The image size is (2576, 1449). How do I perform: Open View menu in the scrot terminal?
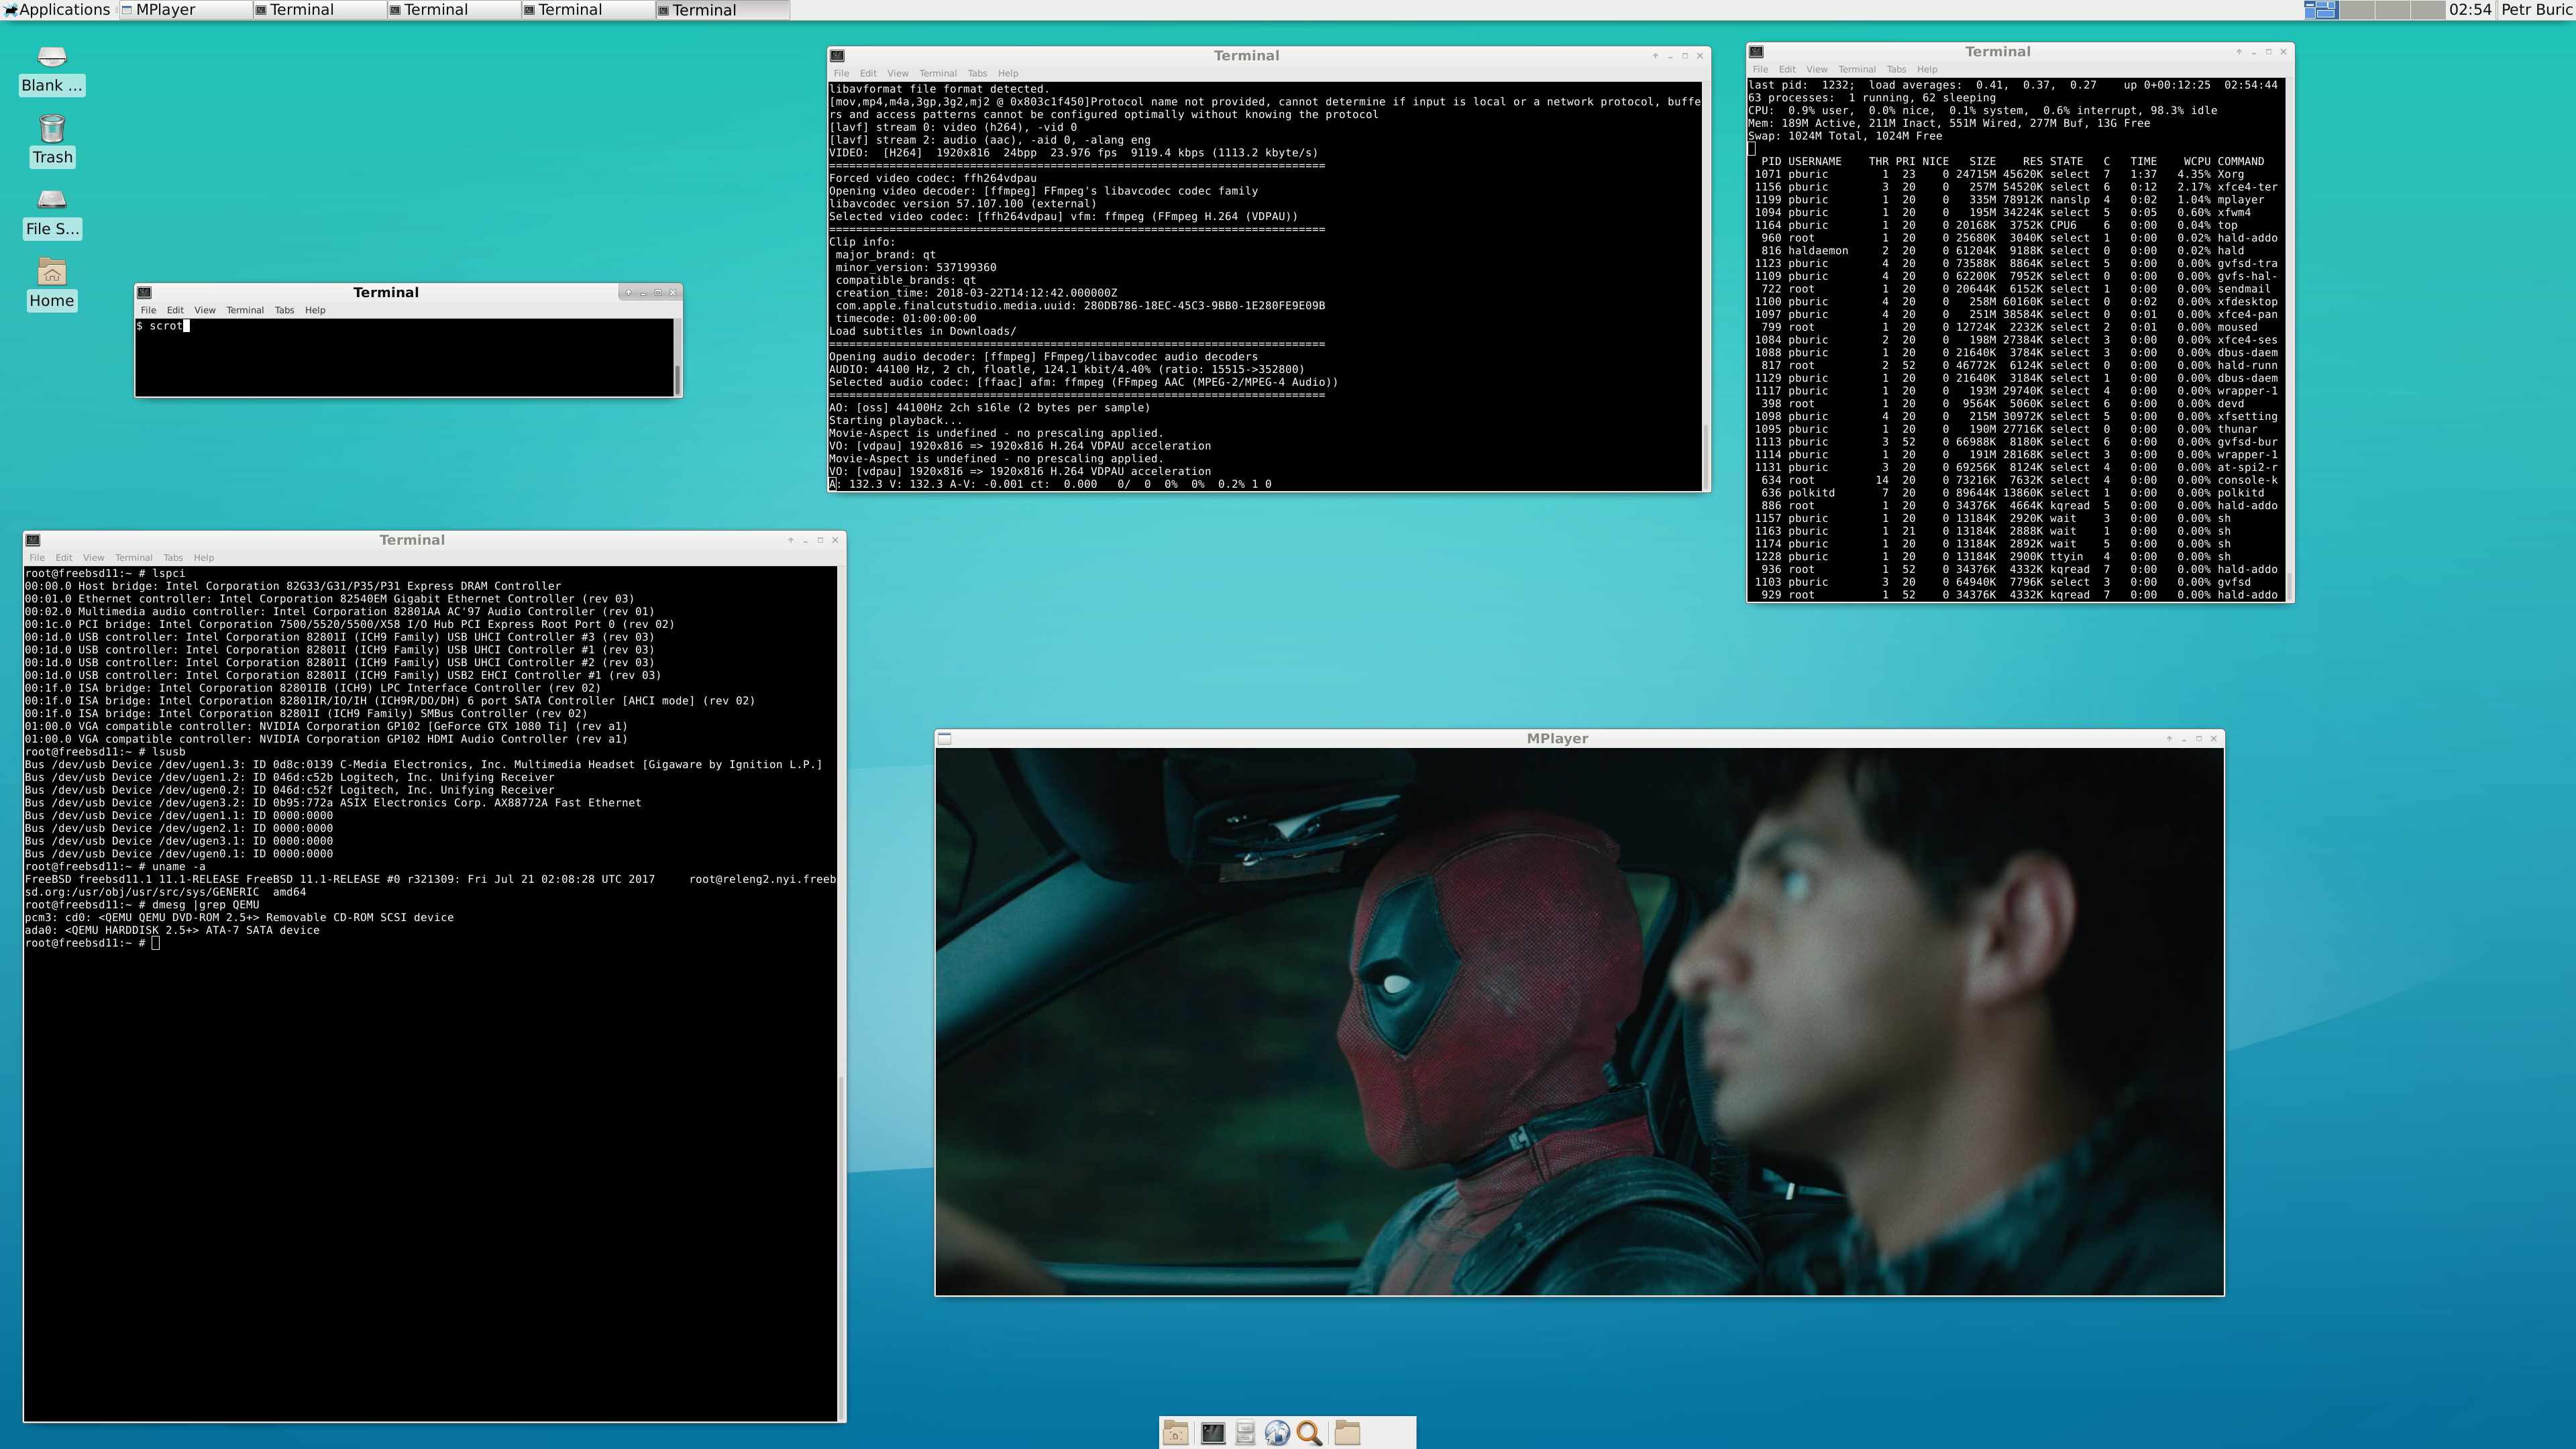coord(205,310)
